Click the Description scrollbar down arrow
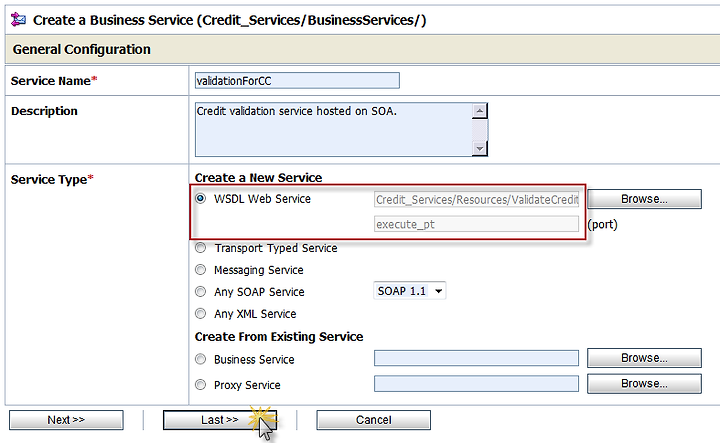 (479, 148)
